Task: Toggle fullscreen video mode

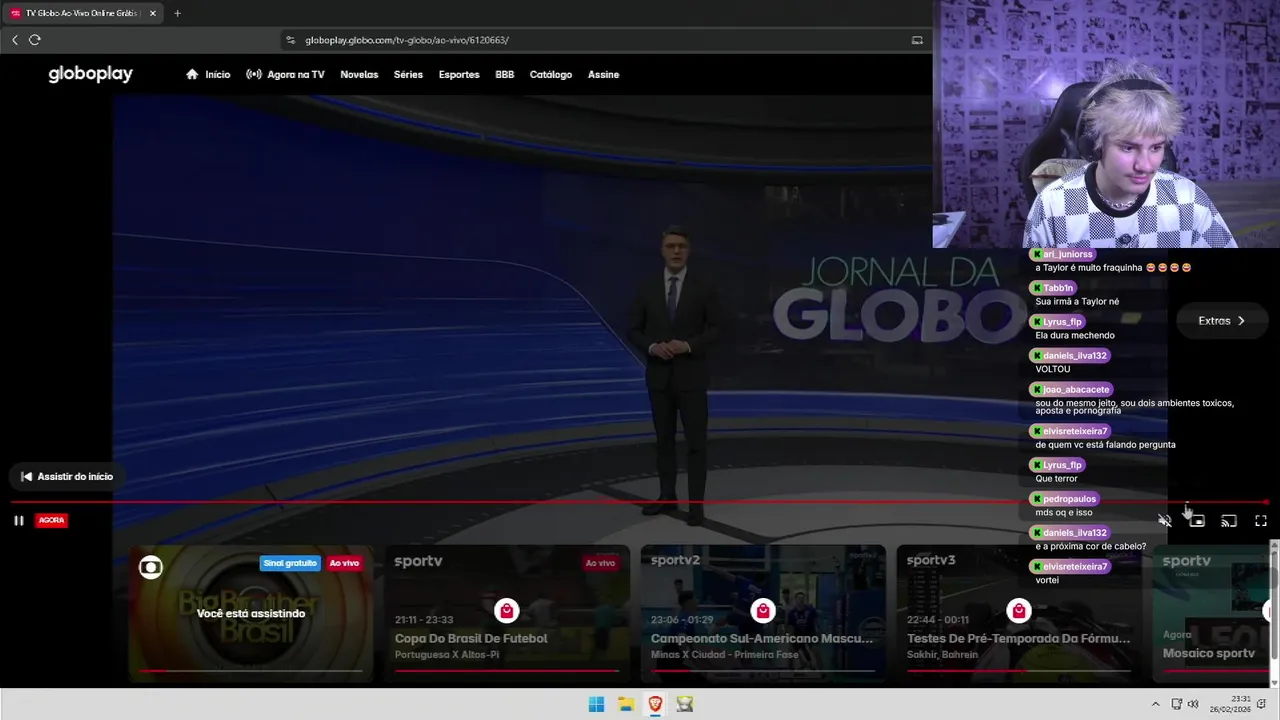Action: 1261,521
